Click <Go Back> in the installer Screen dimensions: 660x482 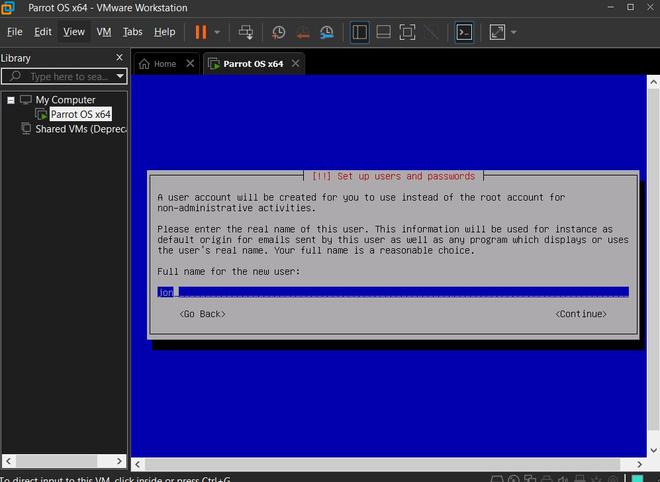tap(202, 314)
